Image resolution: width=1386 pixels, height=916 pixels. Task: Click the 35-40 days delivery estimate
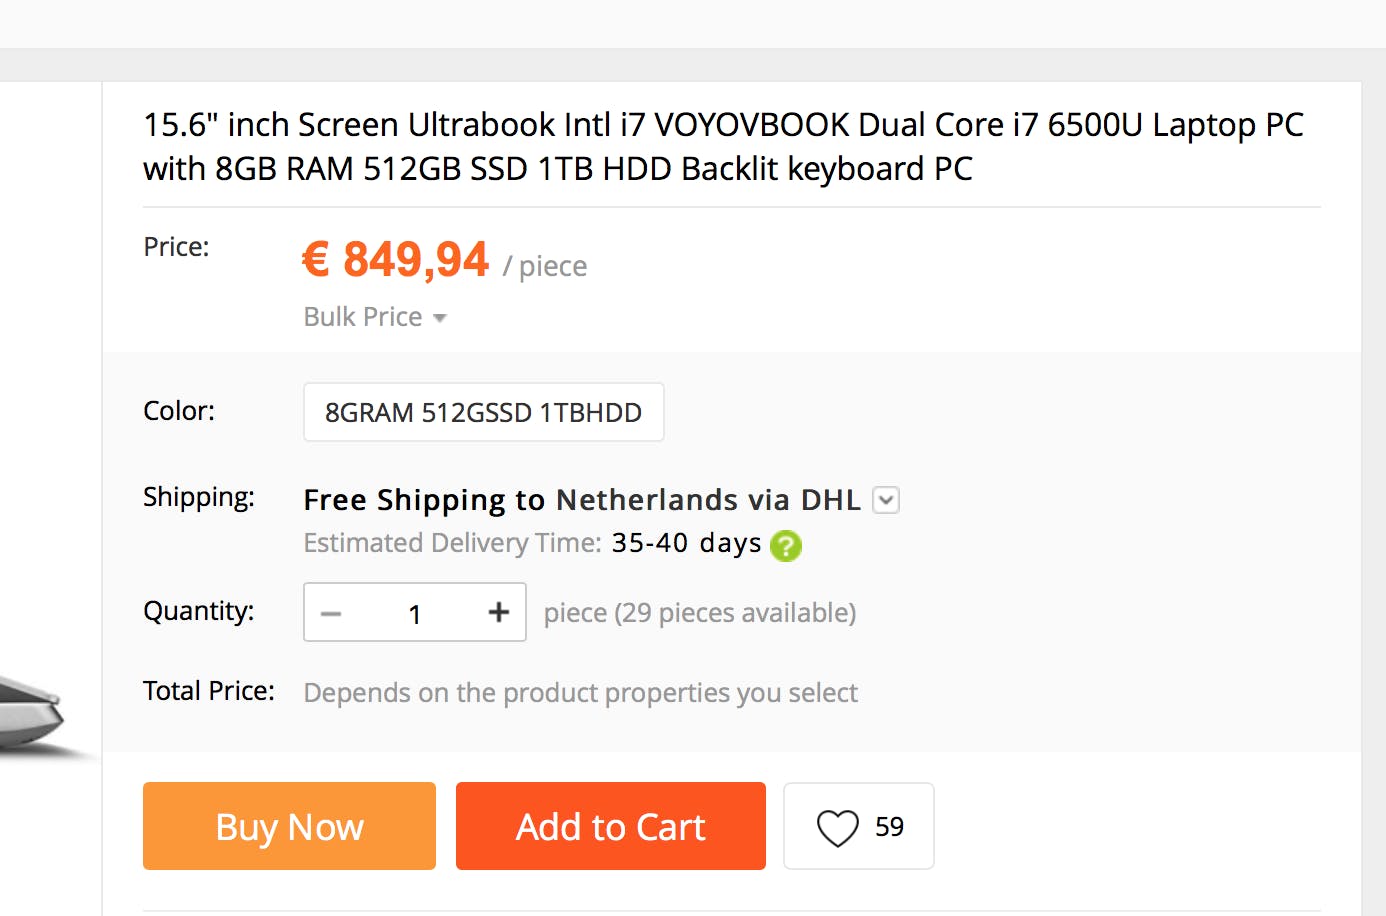click(x=686, y=543)
